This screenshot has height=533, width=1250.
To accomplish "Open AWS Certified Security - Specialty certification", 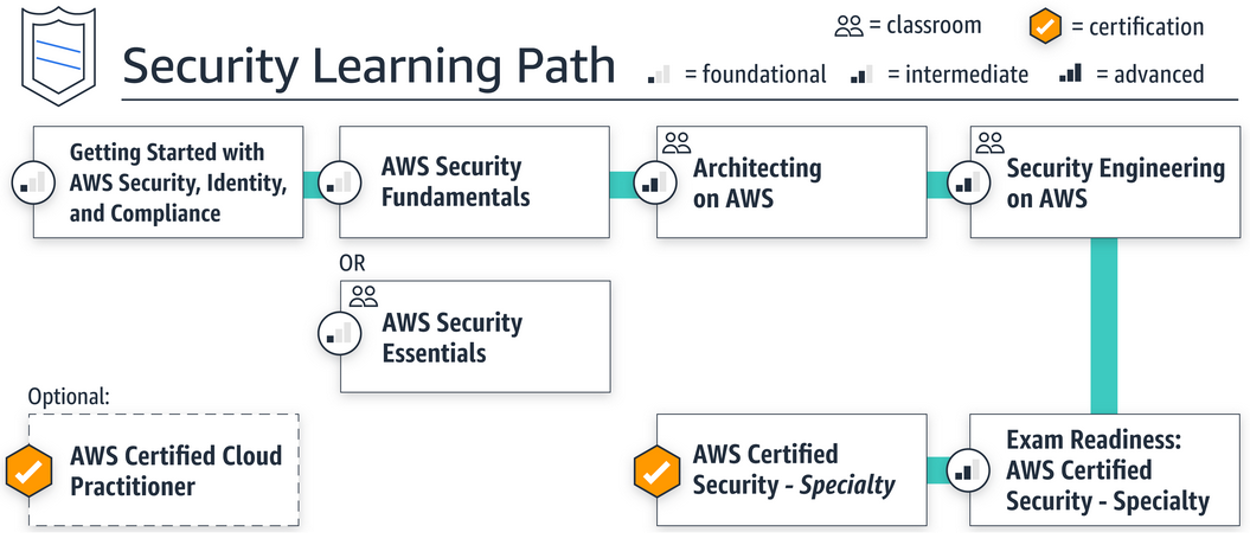I will click(x=791, y=470).
